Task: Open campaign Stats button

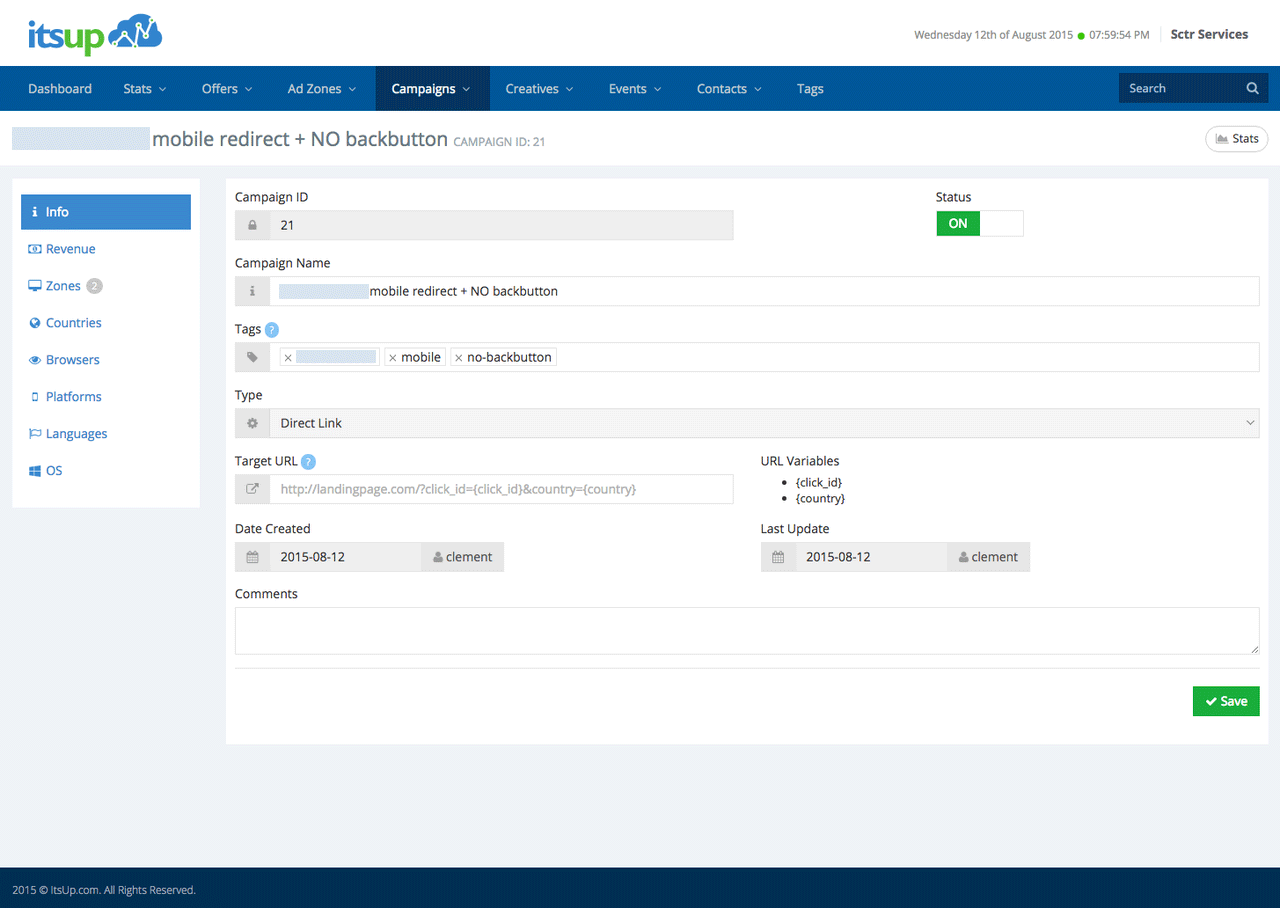Action: [1236, 139]
